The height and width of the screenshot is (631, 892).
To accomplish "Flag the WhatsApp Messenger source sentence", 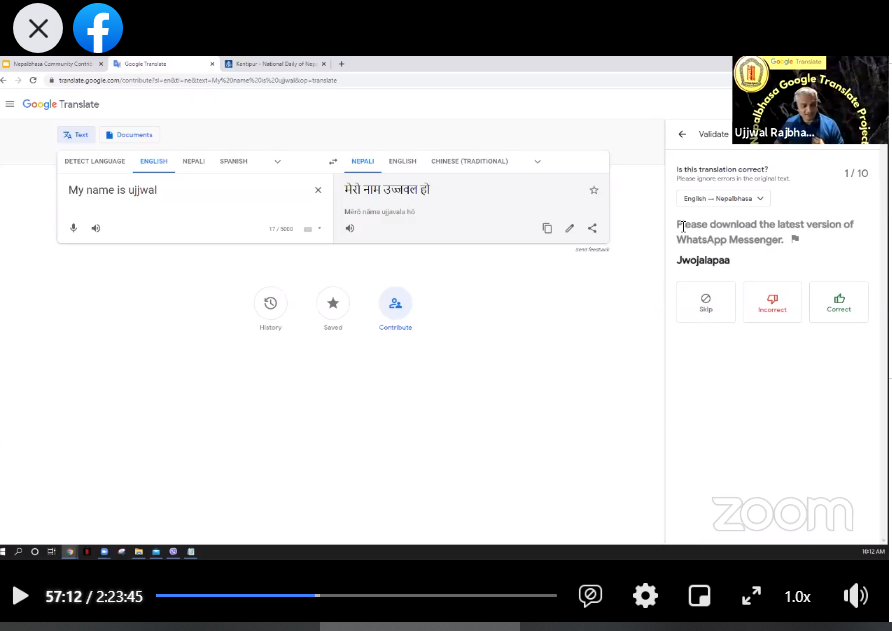I will pyautogui.click(x=795, y=239).
